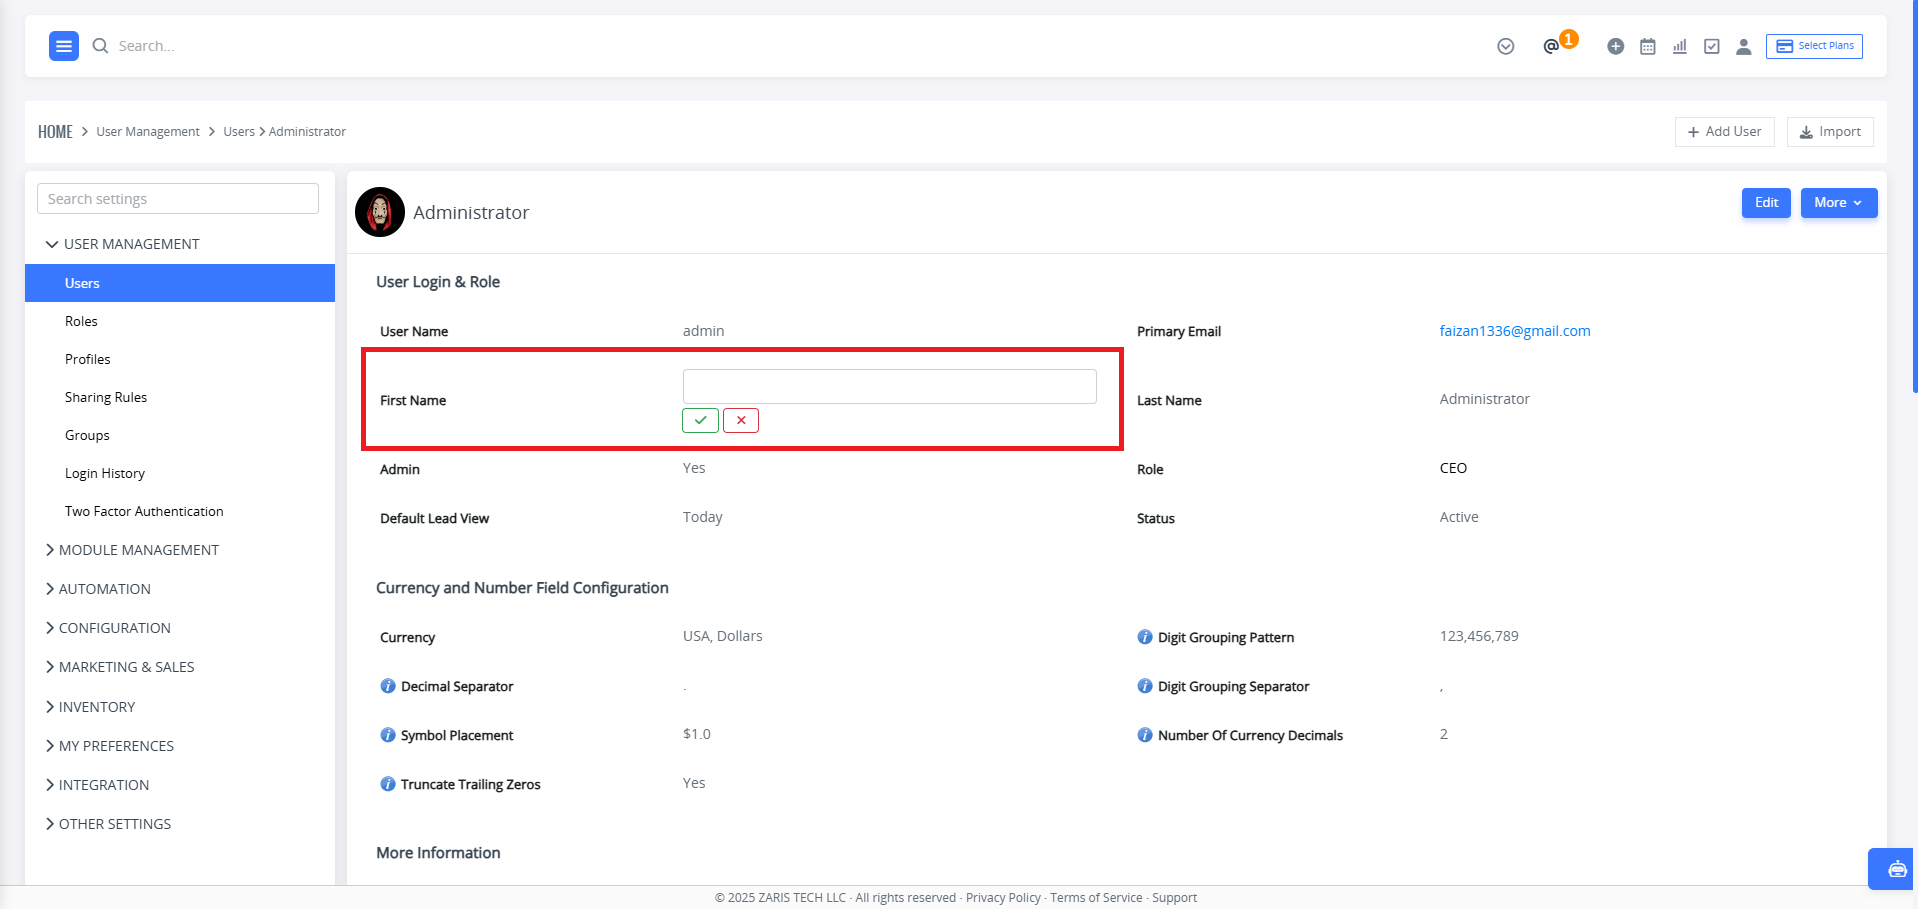Click the search magnifier icon
Viewport: 1918px width, 909px height.
pyautogui.click(x=100, y=46)
